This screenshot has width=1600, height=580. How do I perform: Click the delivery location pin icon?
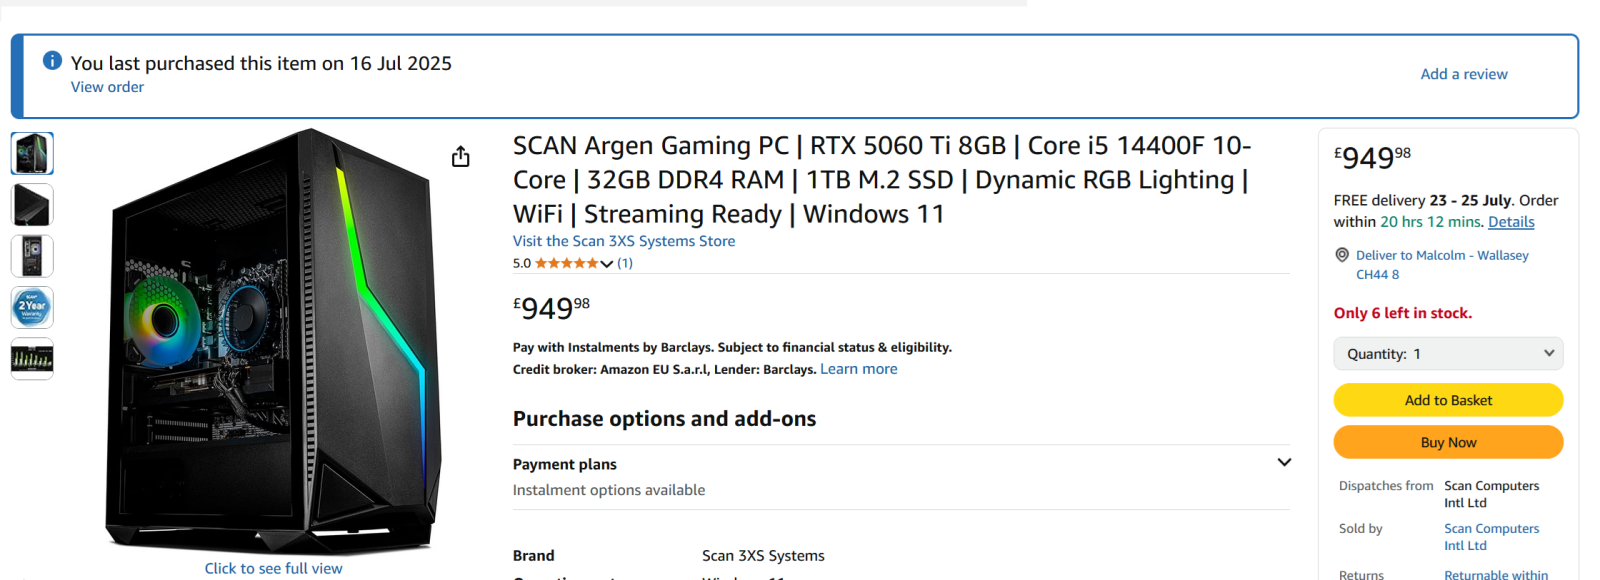(x=1342, y=255)
